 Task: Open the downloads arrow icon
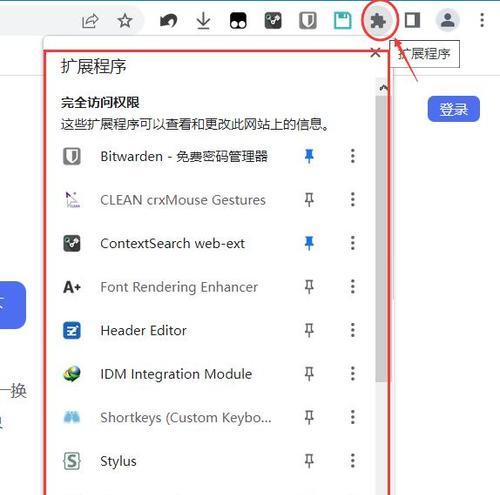[203, 21]
